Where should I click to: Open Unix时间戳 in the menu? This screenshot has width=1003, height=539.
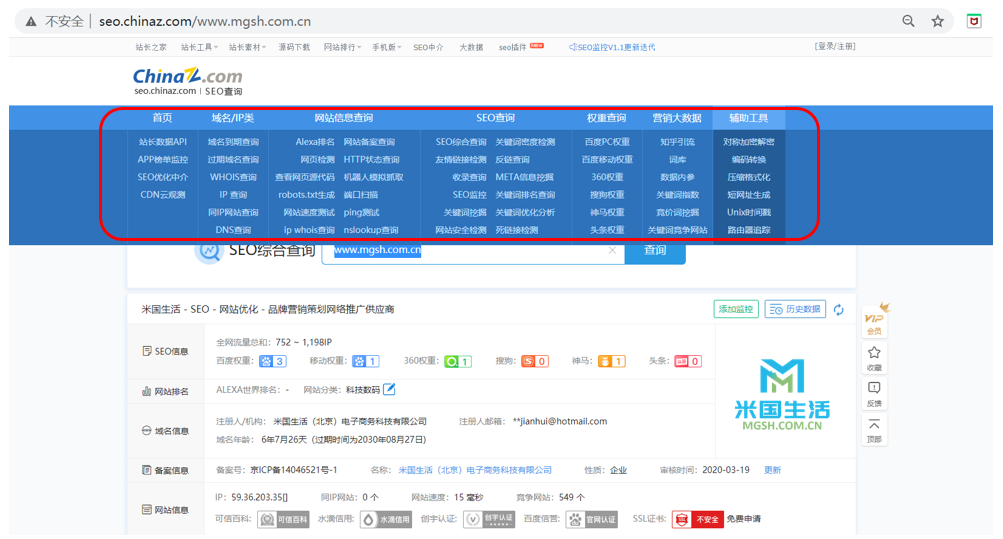tap(748, 212)
